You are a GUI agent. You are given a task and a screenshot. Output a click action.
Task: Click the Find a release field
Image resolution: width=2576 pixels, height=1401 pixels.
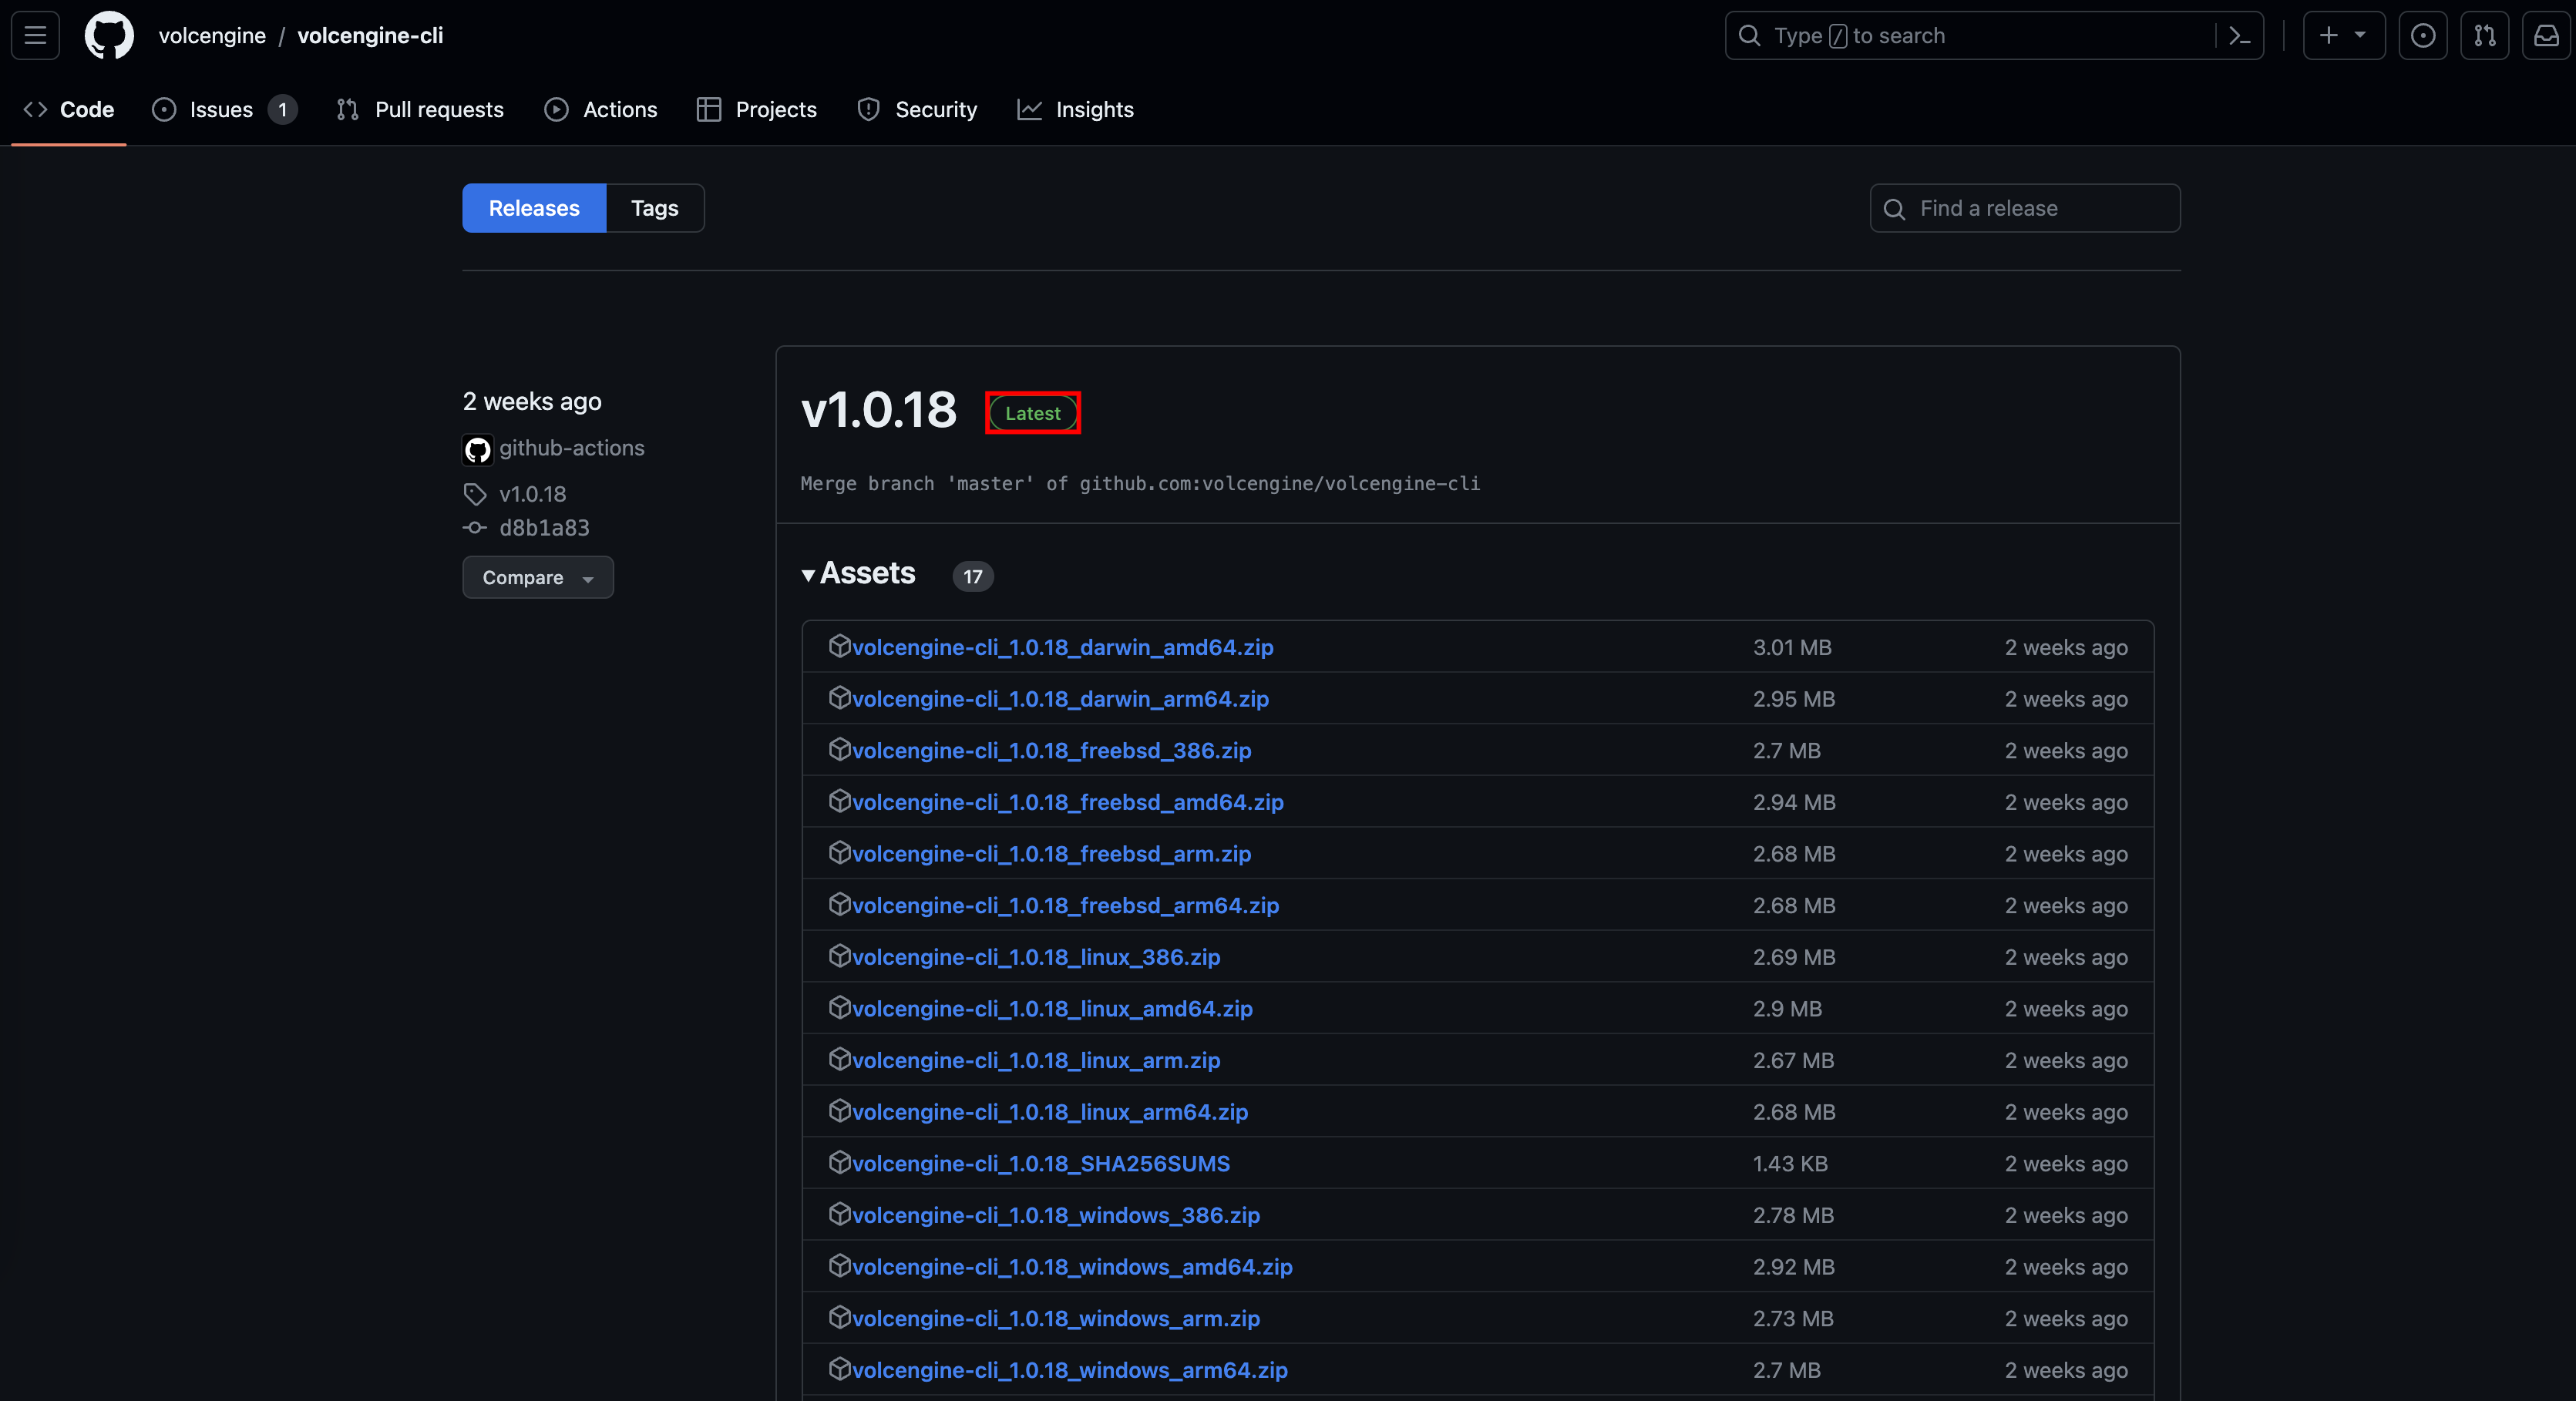point(2025,208)
